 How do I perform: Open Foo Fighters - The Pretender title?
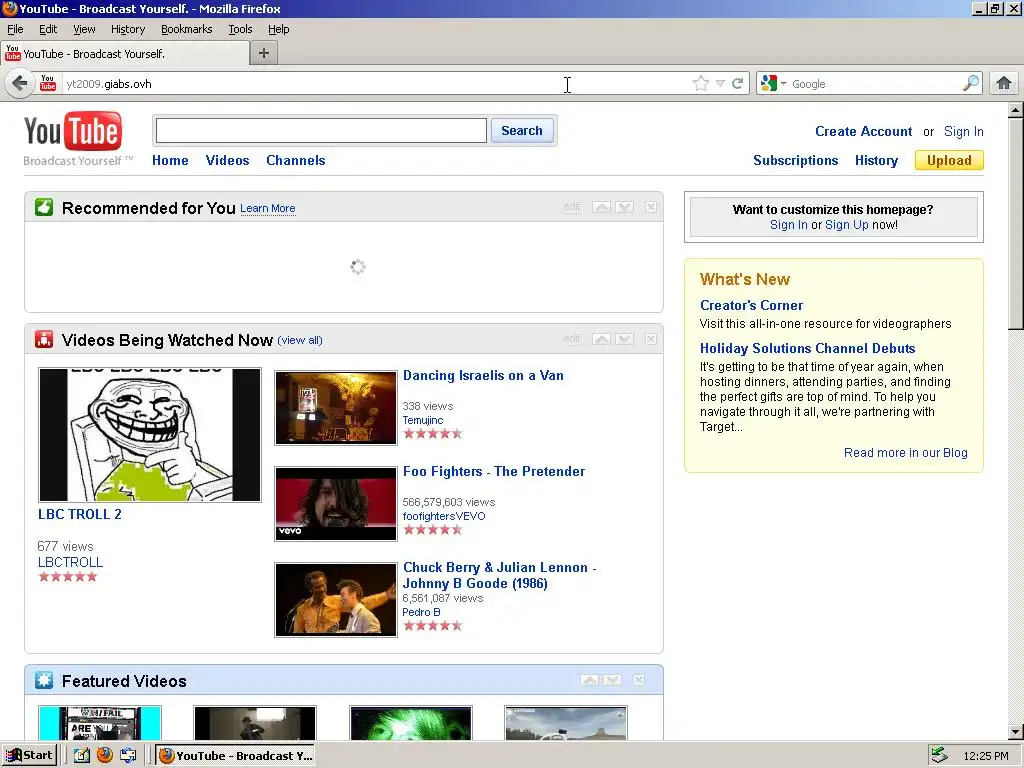494,472
